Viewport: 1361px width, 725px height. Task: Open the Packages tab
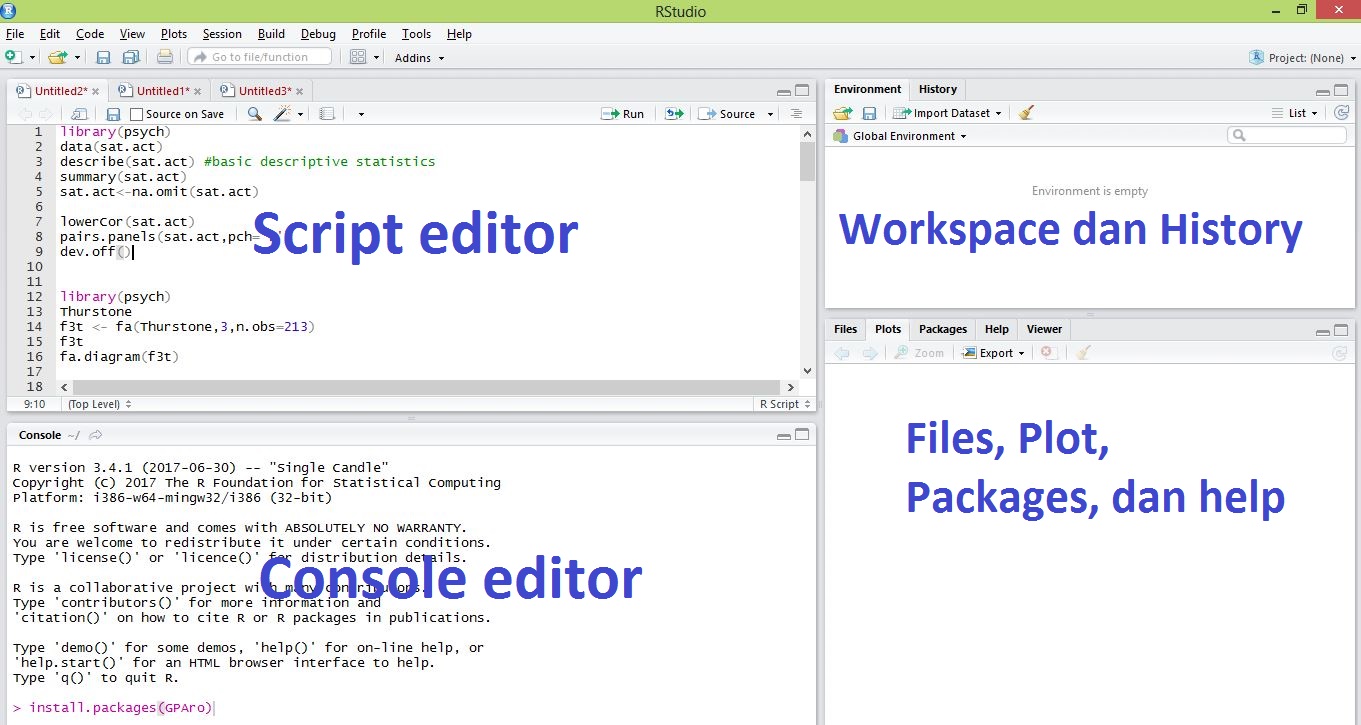coord(941,328)
